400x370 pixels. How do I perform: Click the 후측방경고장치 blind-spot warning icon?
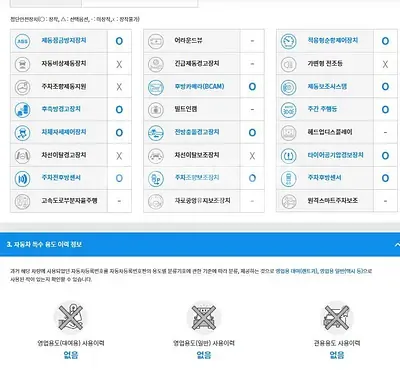pos(22,110)
